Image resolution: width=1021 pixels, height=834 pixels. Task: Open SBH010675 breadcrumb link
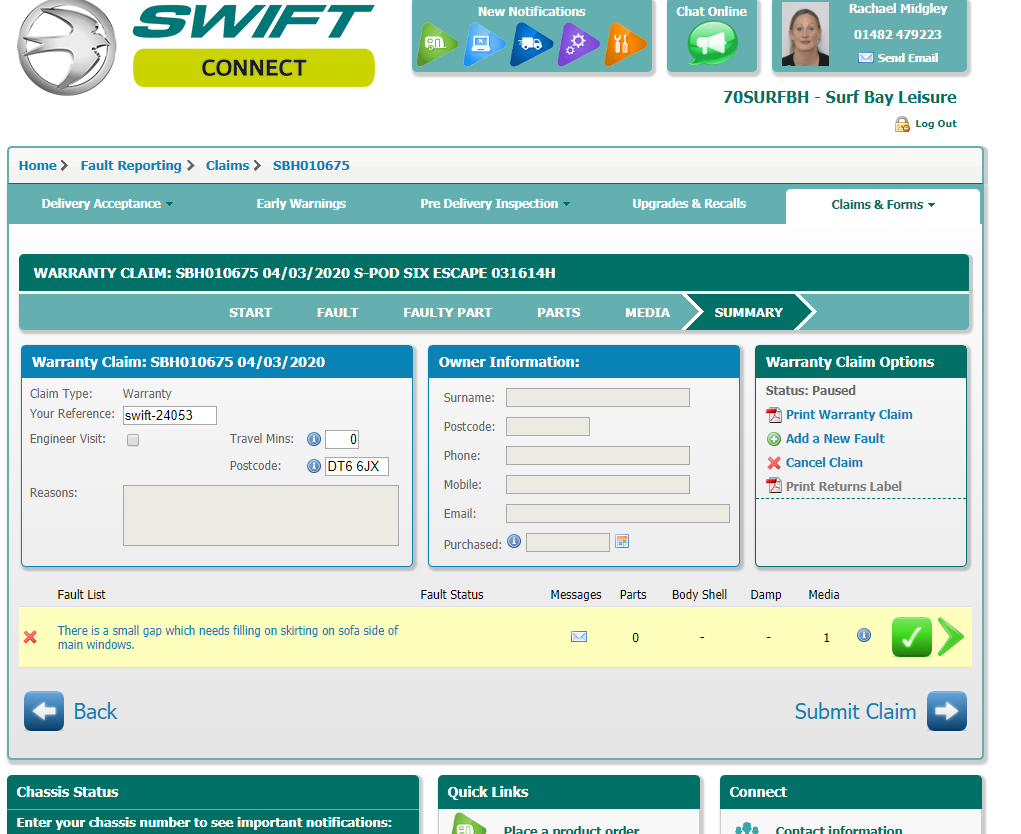tap(311, 165)
